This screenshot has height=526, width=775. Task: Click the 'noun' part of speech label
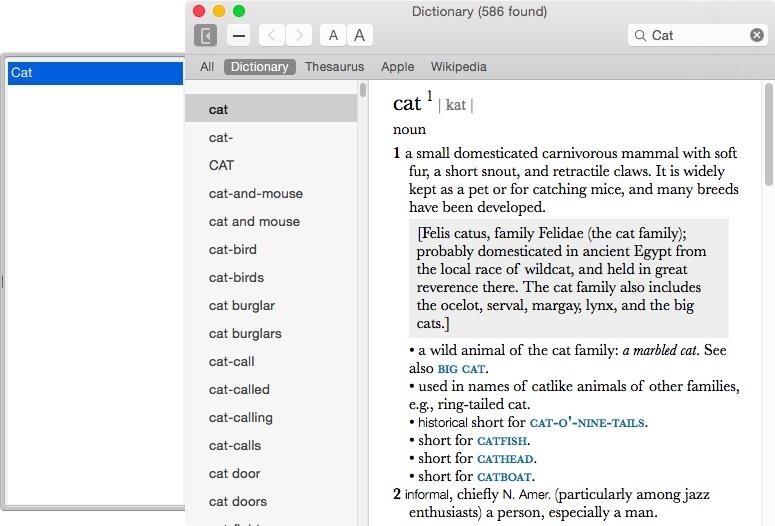point(409,130)
